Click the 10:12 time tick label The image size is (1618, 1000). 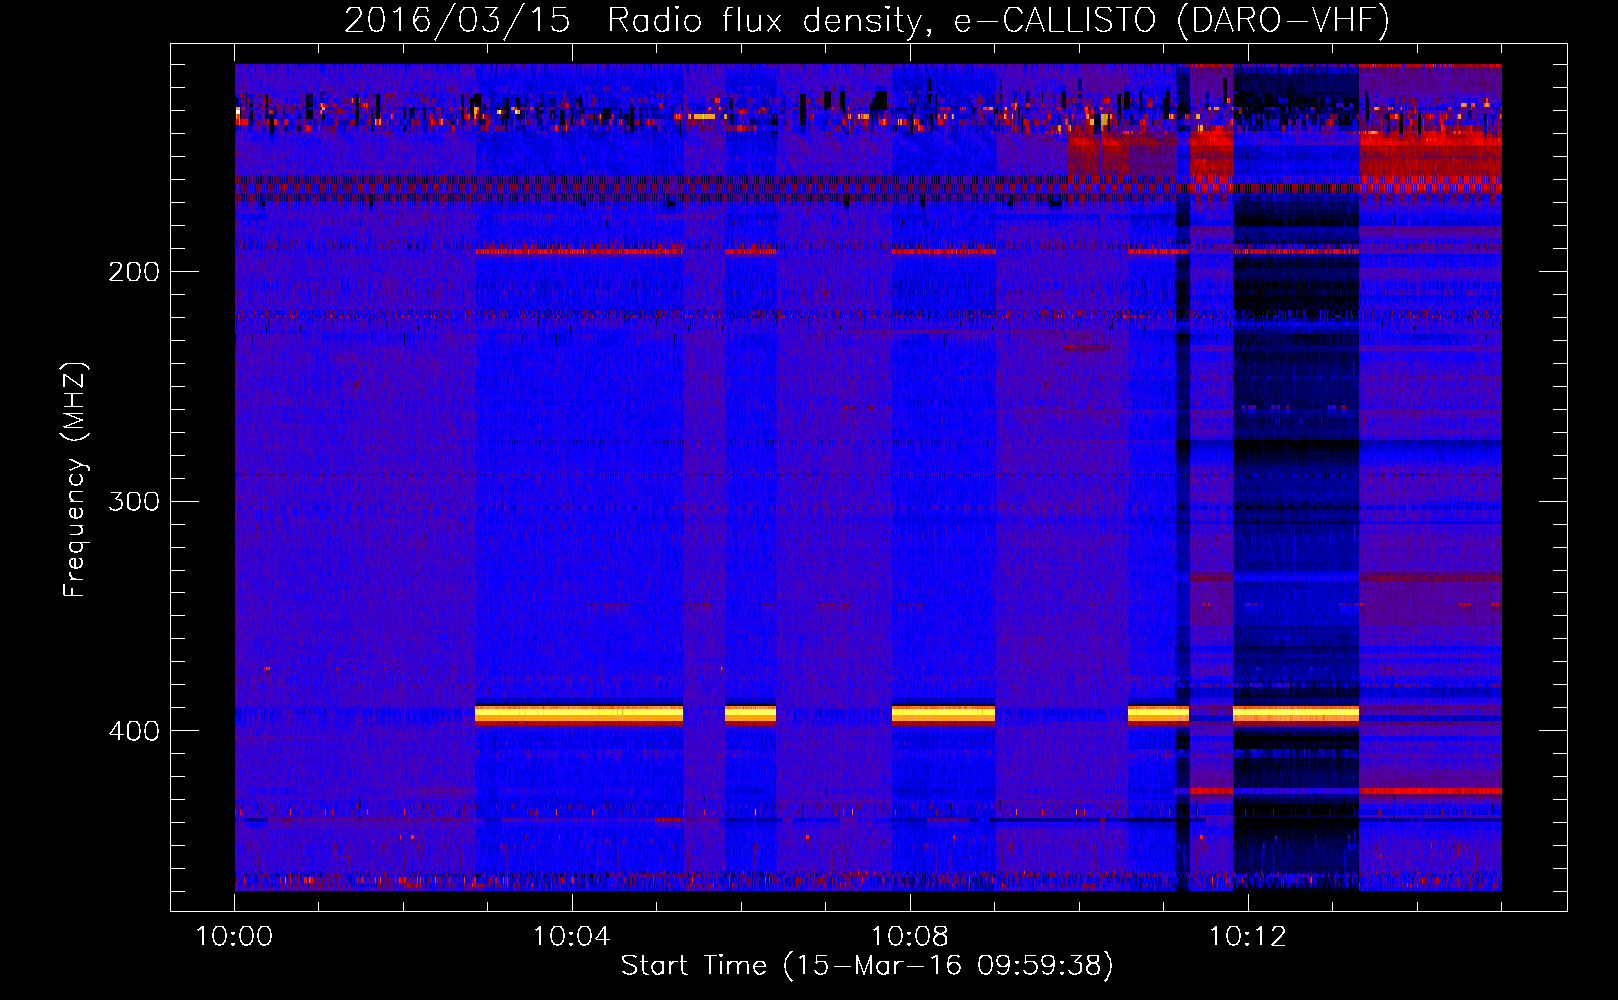coord(1247,936)
